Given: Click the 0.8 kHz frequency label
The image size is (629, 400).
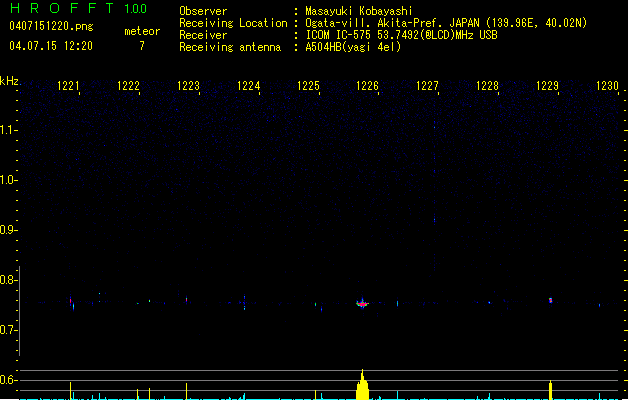Looking at the screenshot, I should 8,280.
